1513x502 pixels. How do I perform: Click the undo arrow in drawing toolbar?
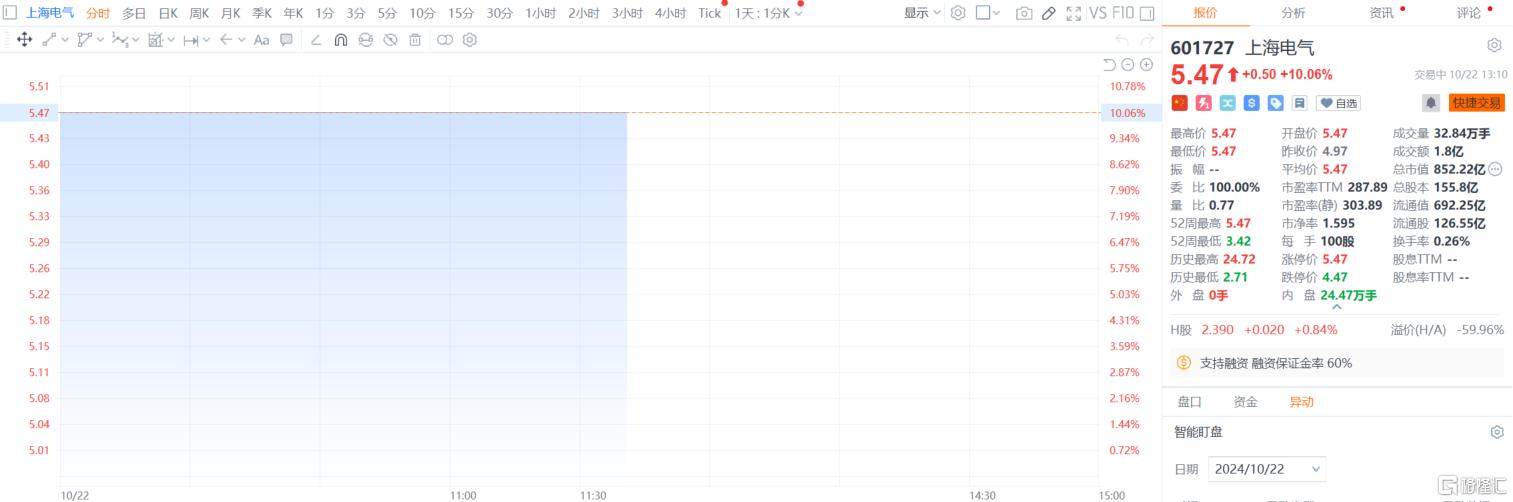click(x=1122, y=40)
